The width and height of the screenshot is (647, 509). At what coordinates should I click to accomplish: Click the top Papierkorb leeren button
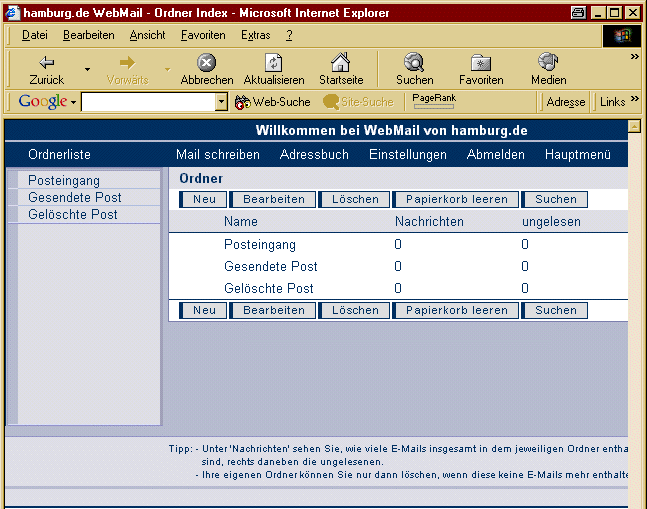click(x=456, y=199)
